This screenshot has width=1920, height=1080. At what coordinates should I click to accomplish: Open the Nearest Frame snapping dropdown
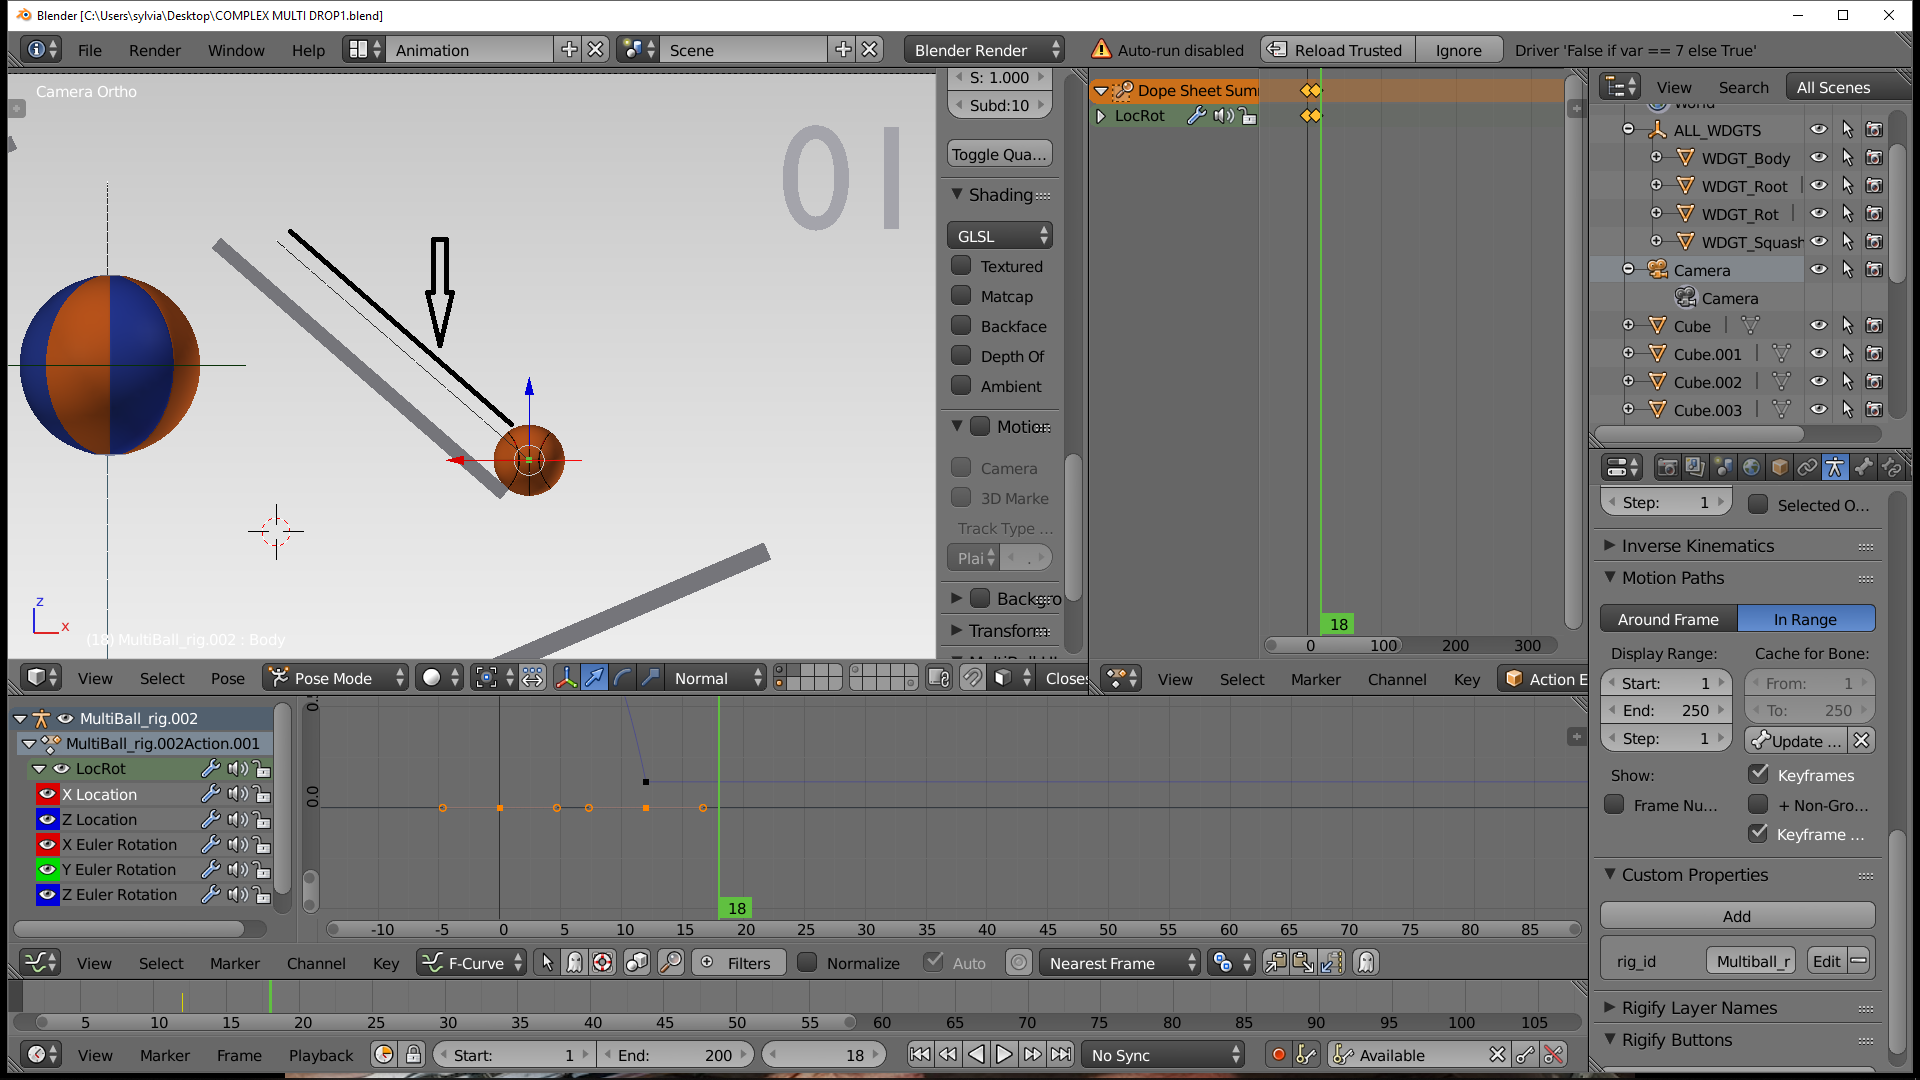click(x=1119, y=962)
